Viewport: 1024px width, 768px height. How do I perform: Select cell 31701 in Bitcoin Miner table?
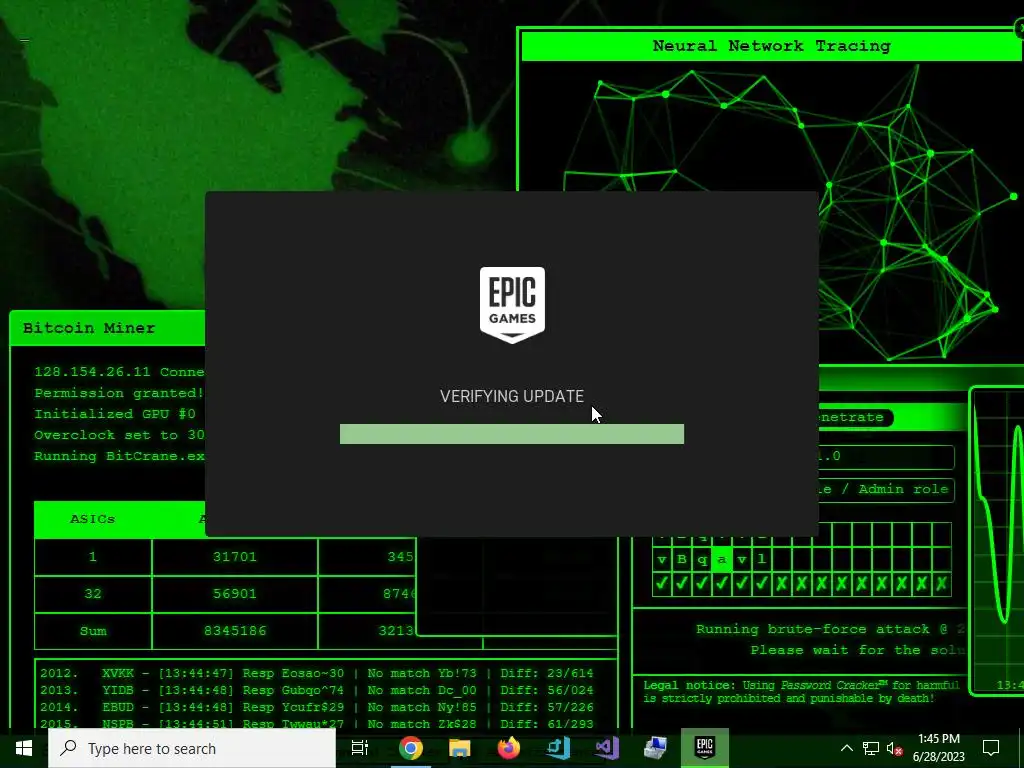[234, 556]
